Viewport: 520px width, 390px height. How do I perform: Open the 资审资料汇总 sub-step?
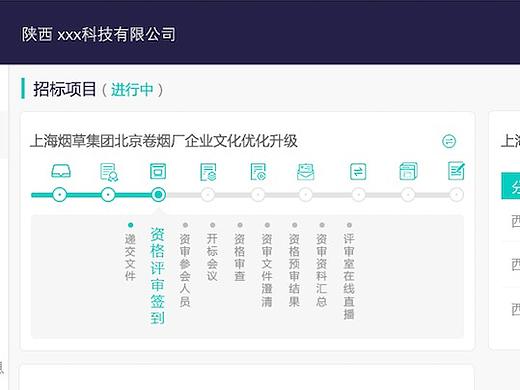322,270
